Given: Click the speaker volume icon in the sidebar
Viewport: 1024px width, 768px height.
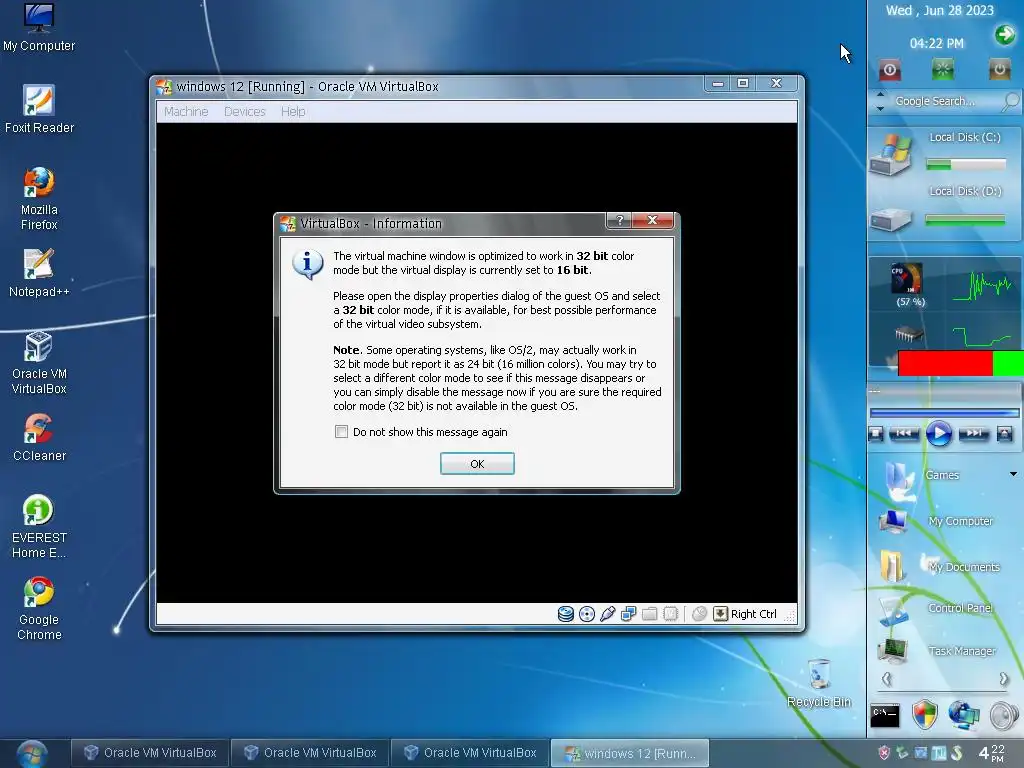Looking at the screenshot, I should (1004, 716).
